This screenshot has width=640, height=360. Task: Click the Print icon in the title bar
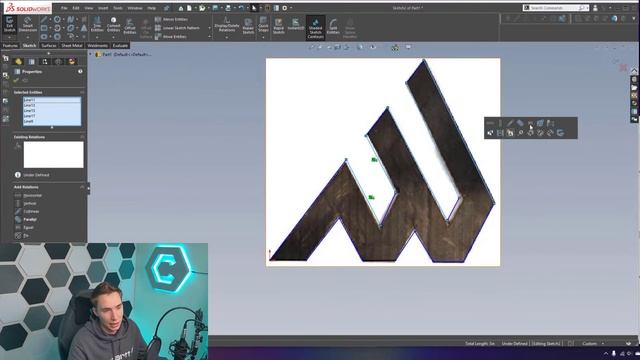228,8
